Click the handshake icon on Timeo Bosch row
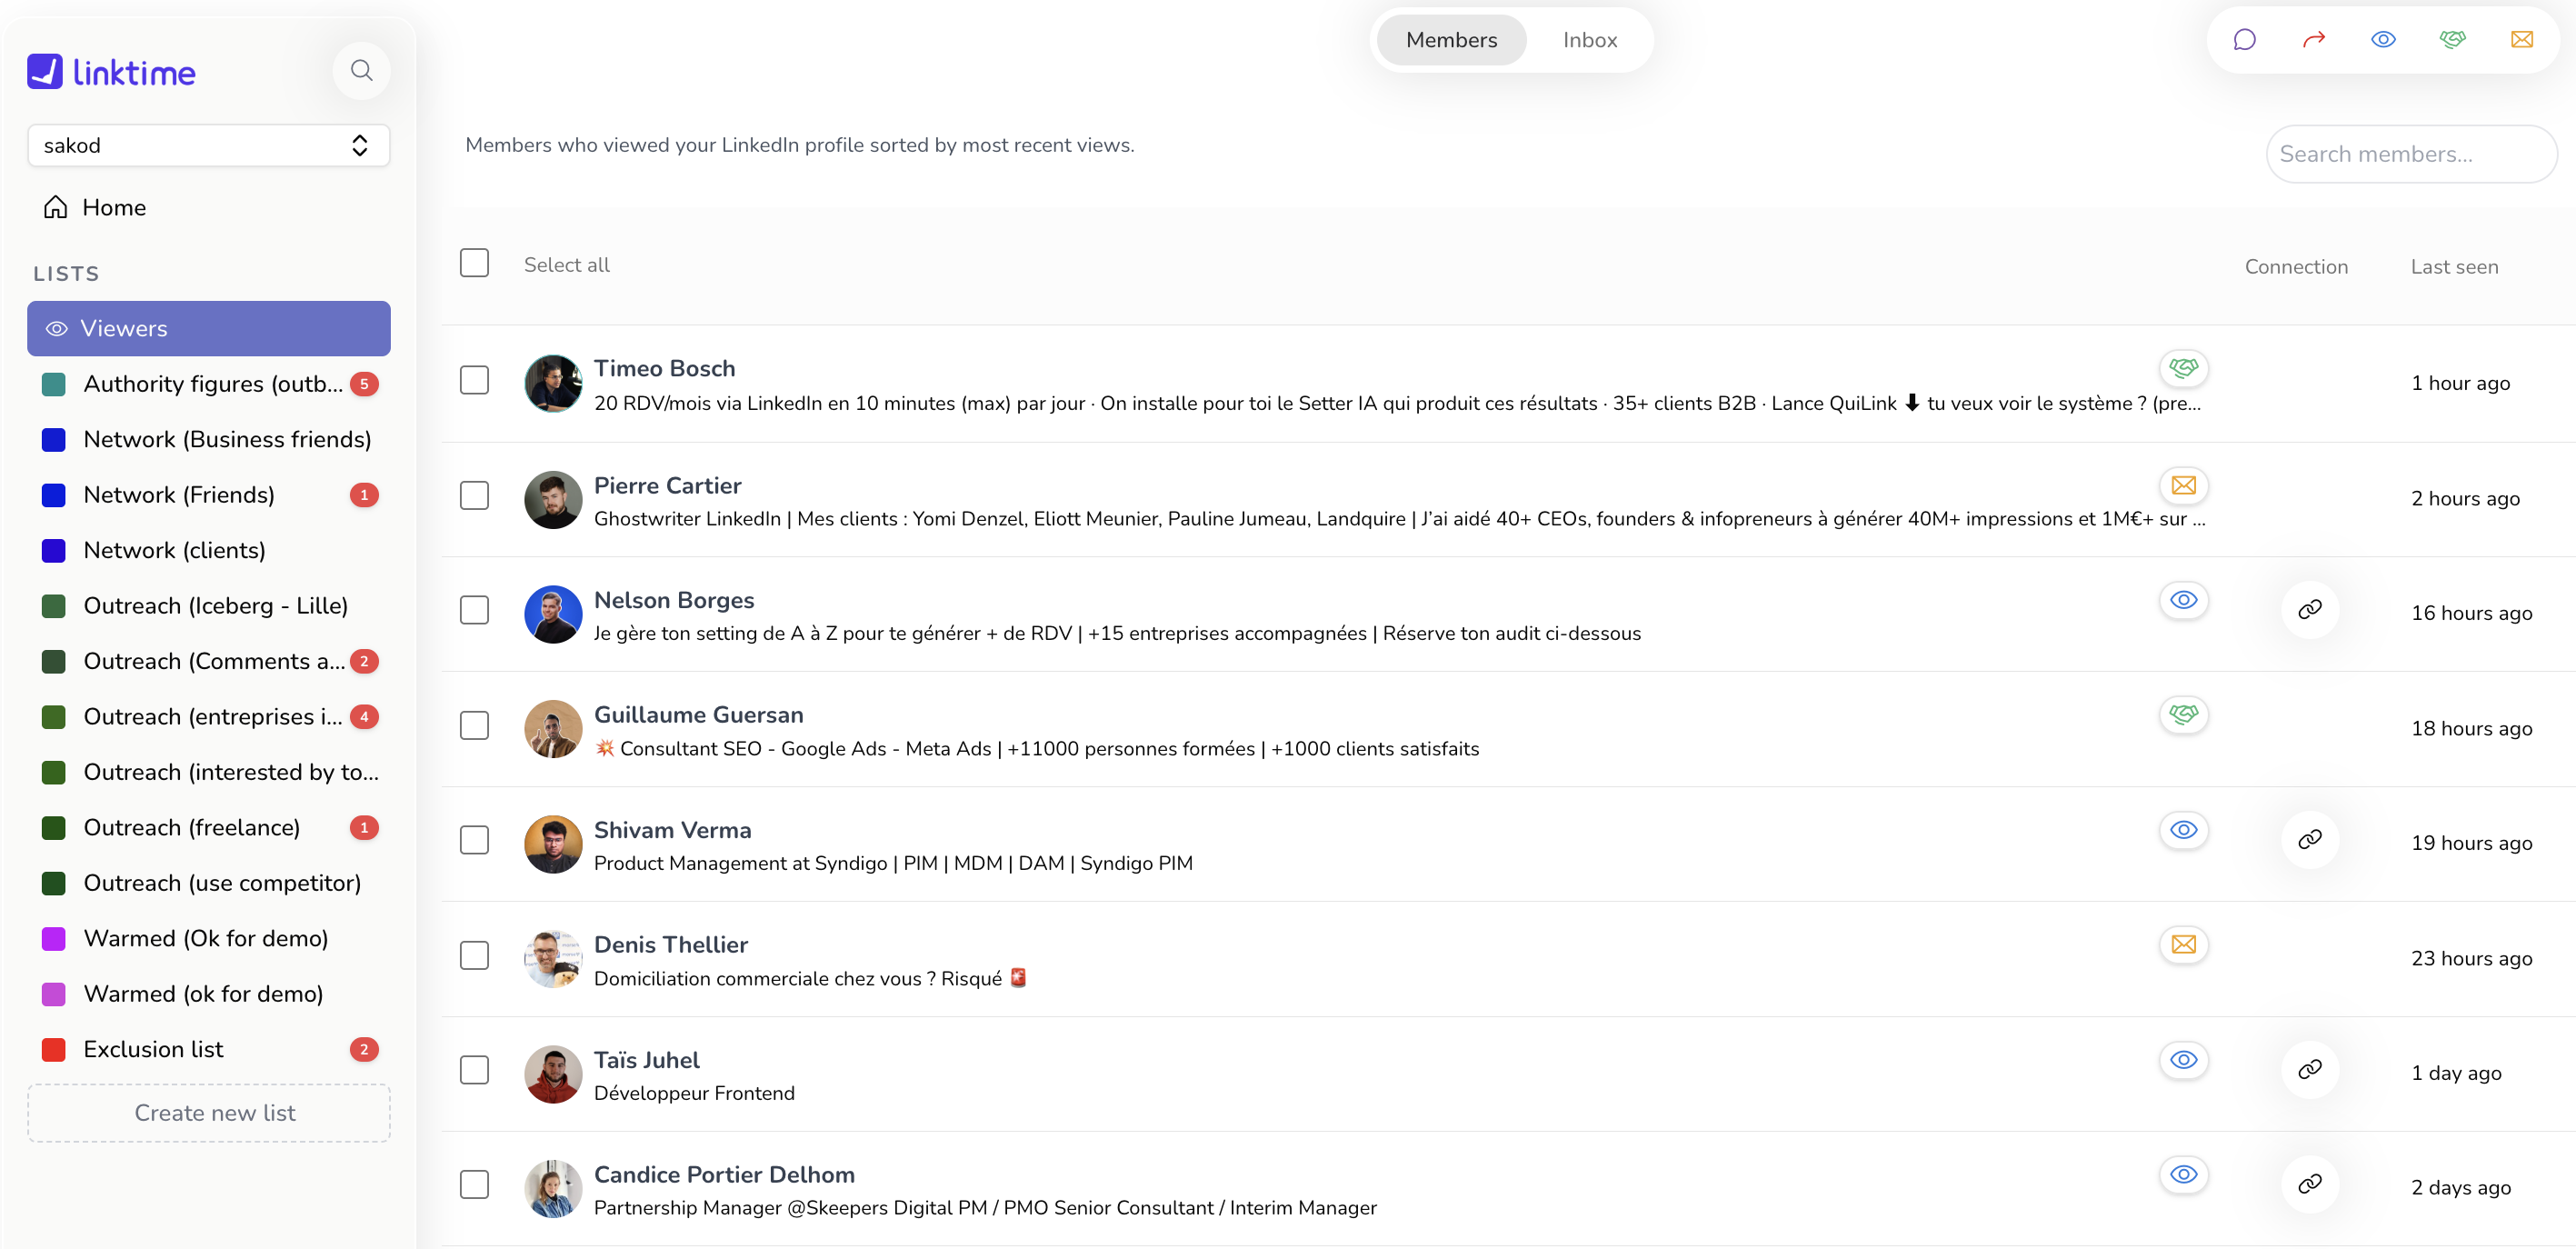This screenshot has height=1249, width=2576. click(x=2183, y=368)
